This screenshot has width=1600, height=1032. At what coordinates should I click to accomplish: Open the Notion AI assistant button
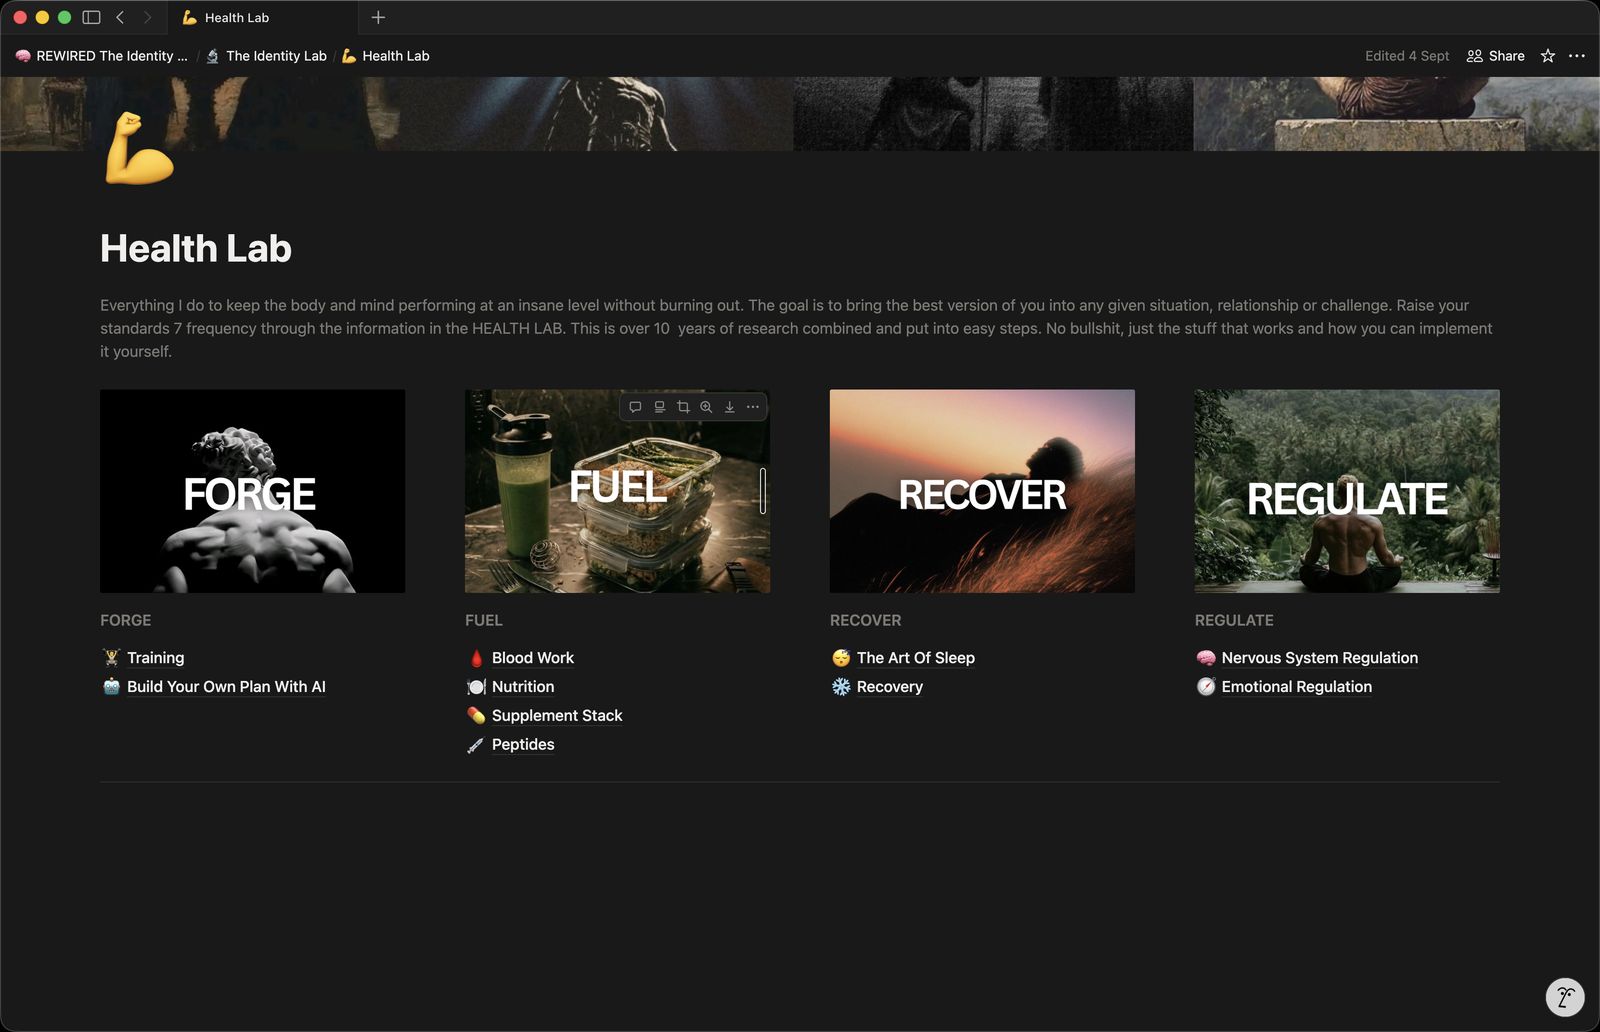(1565, 997)
